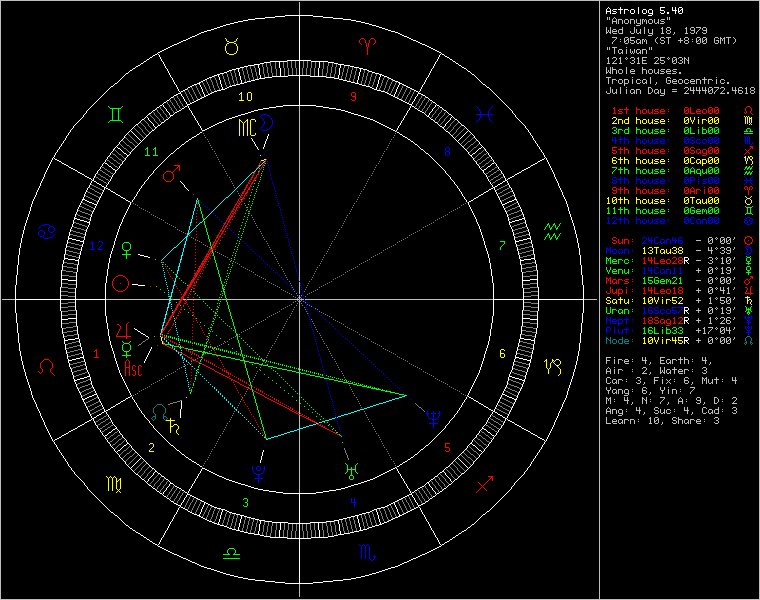Click the Sun glyph at the Sun row's end
This screenshot has height=600, width=760.
pyautogui.click(x=748, y=241)
